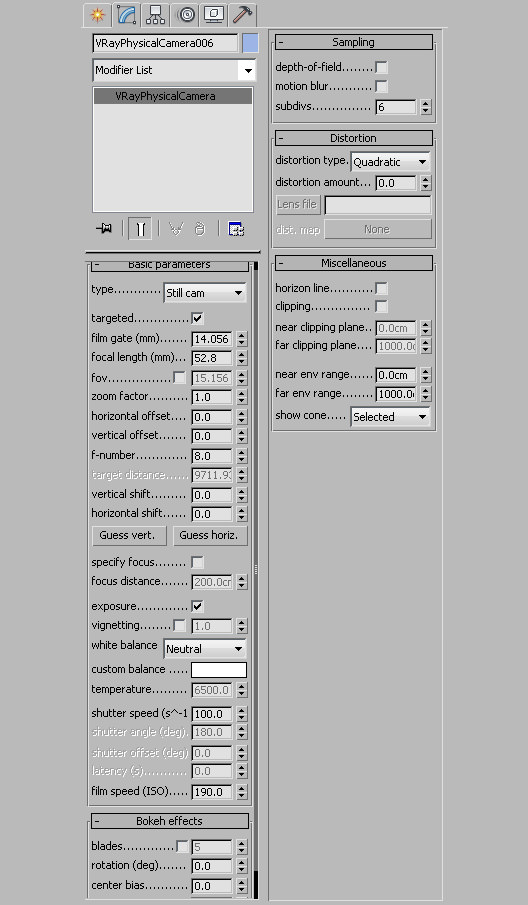Viewport: 528px width, 905px height.
Task: Open the Display panel tab
Action: click(214, 15)
